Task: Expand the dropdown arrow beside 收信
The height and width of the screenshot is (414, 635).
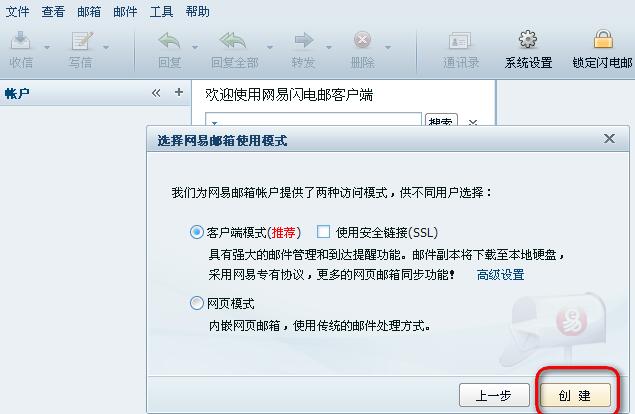Action: (47, 47)
